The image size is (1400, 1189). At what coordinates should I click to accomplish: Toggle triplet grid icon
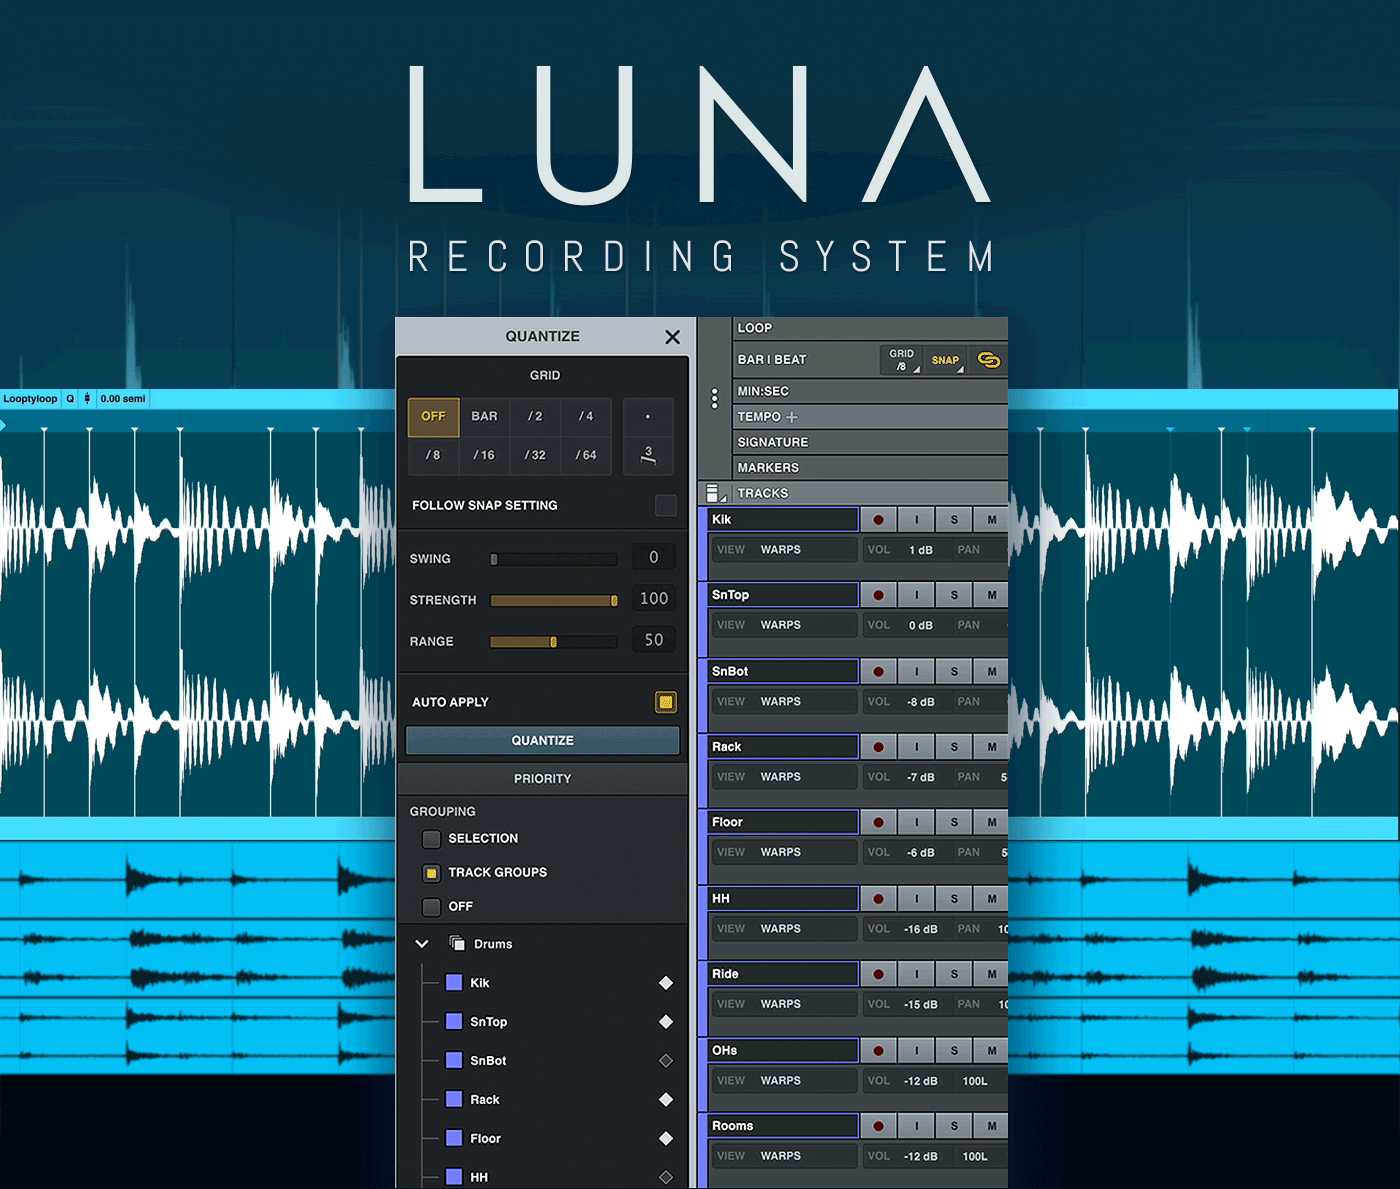click(x=648, y=455)
